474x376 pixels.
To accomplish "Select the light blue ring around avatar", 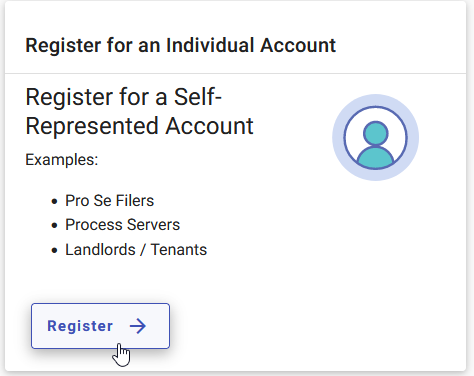I will [x=375, y=100].
